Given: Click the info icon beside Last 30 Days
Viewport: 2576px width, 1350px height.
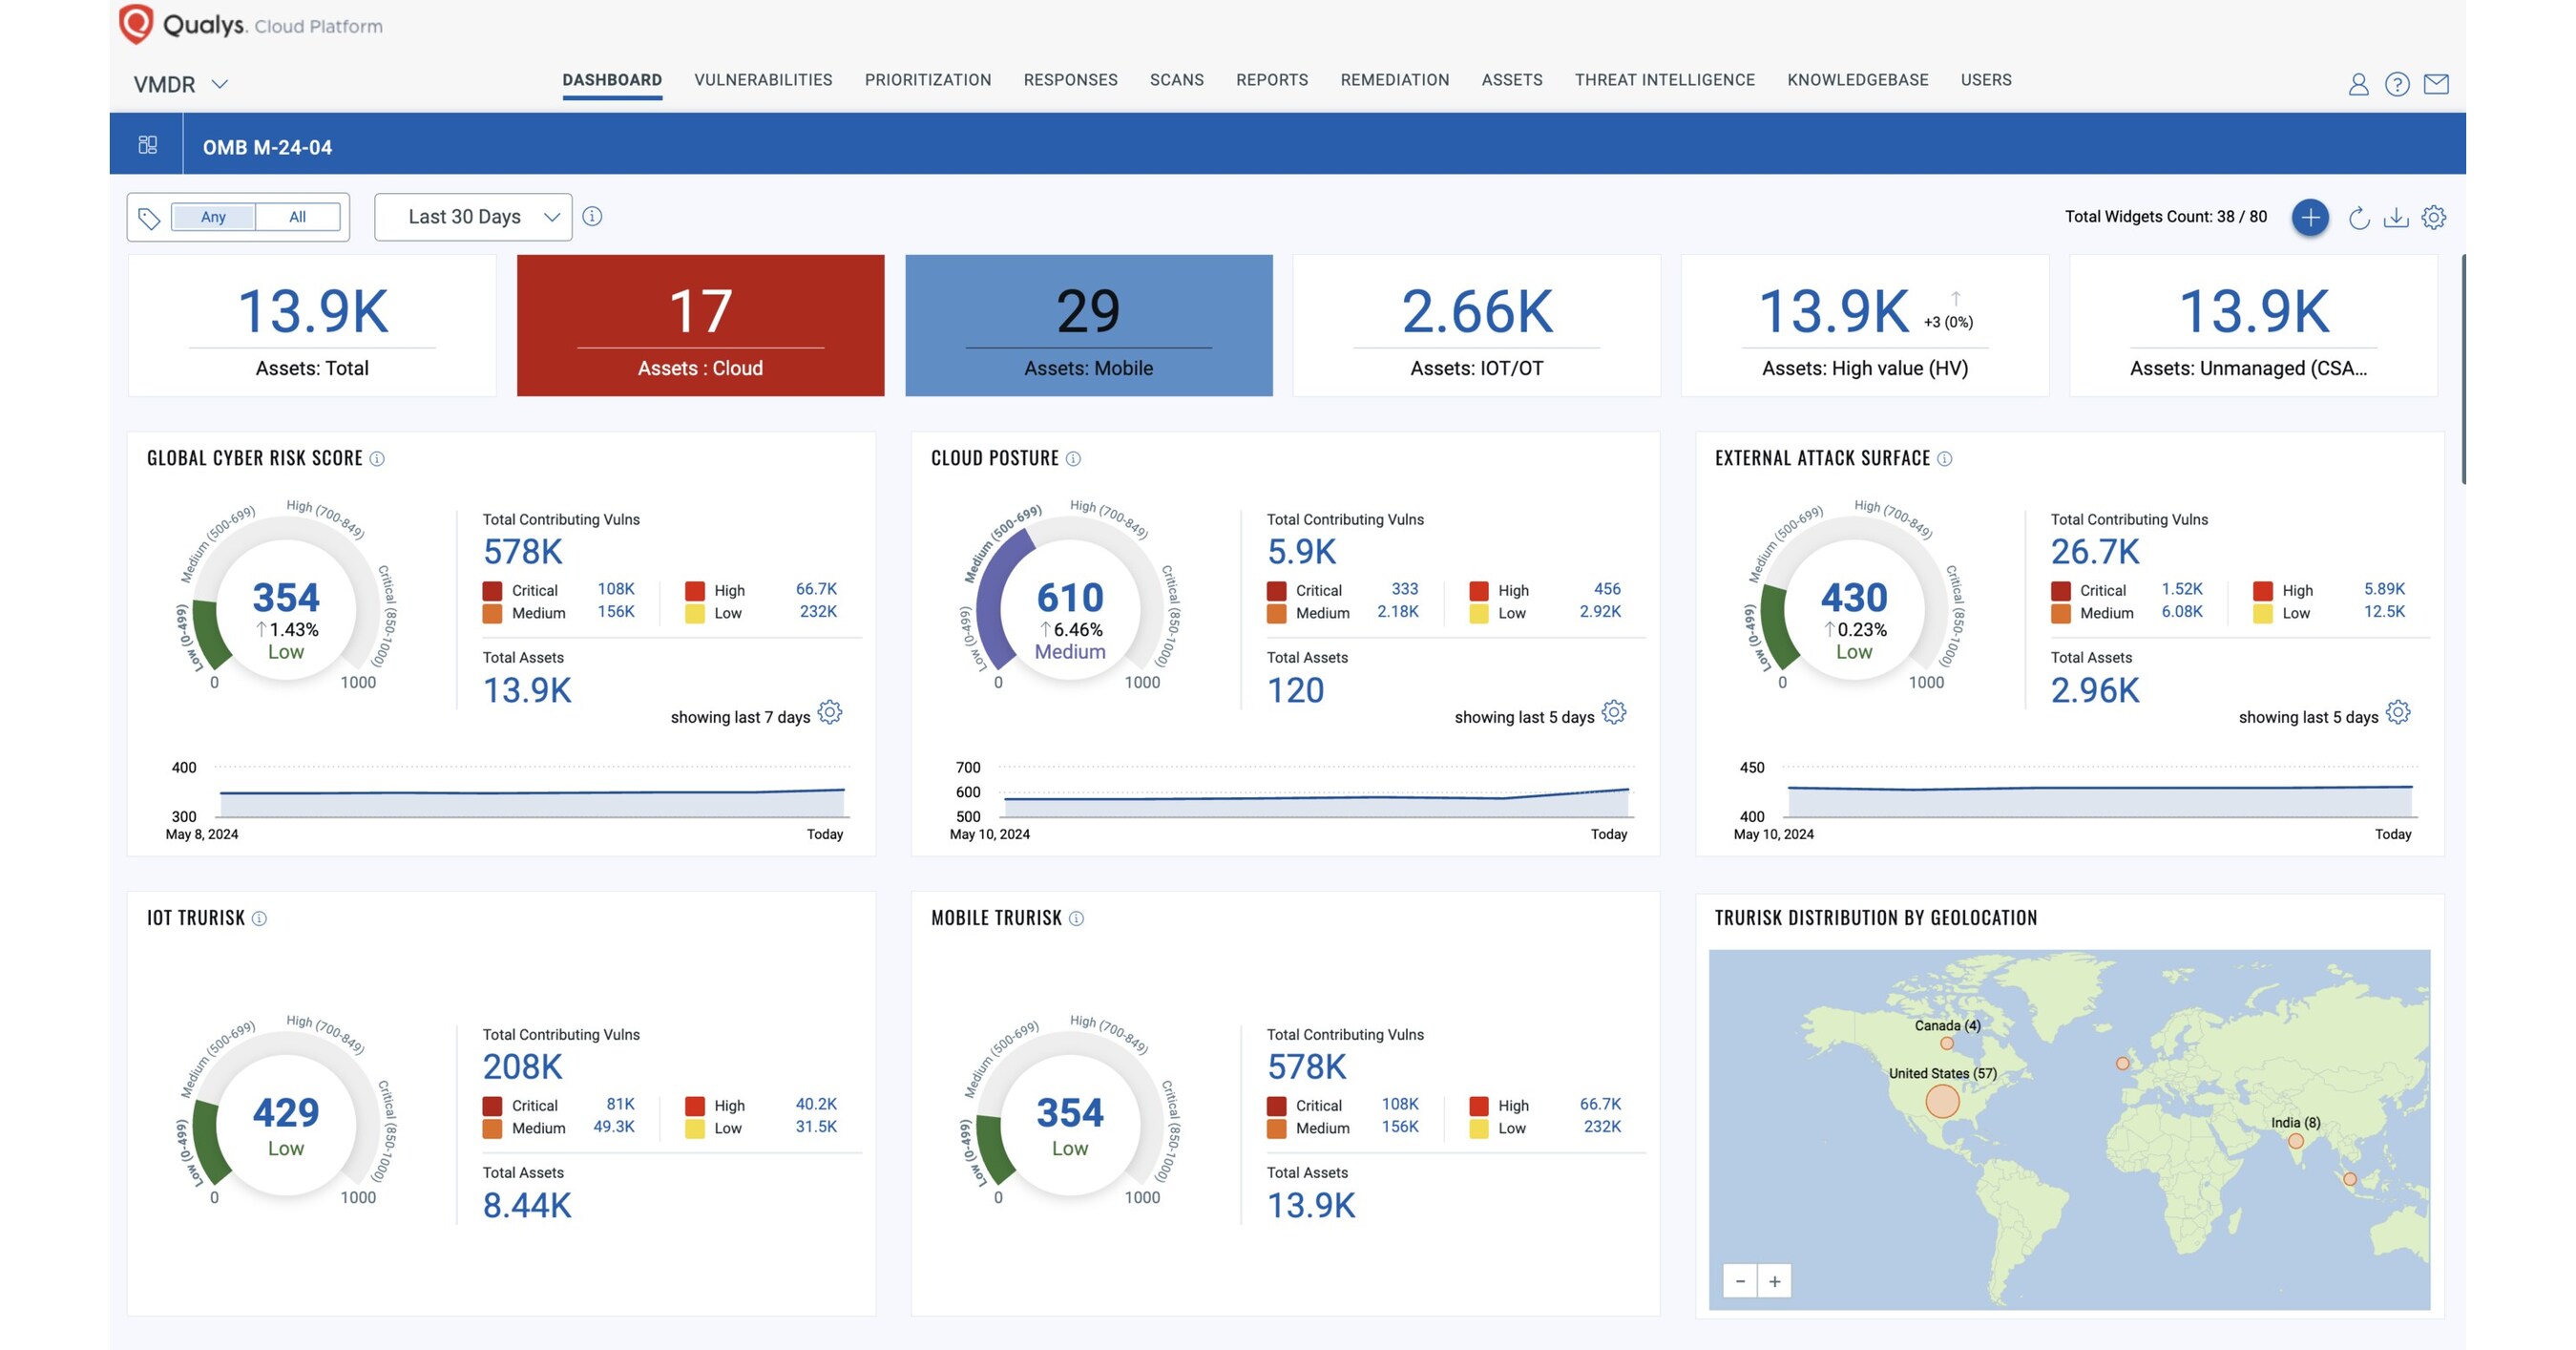Looking at the screenshot, I should point(592,216).
